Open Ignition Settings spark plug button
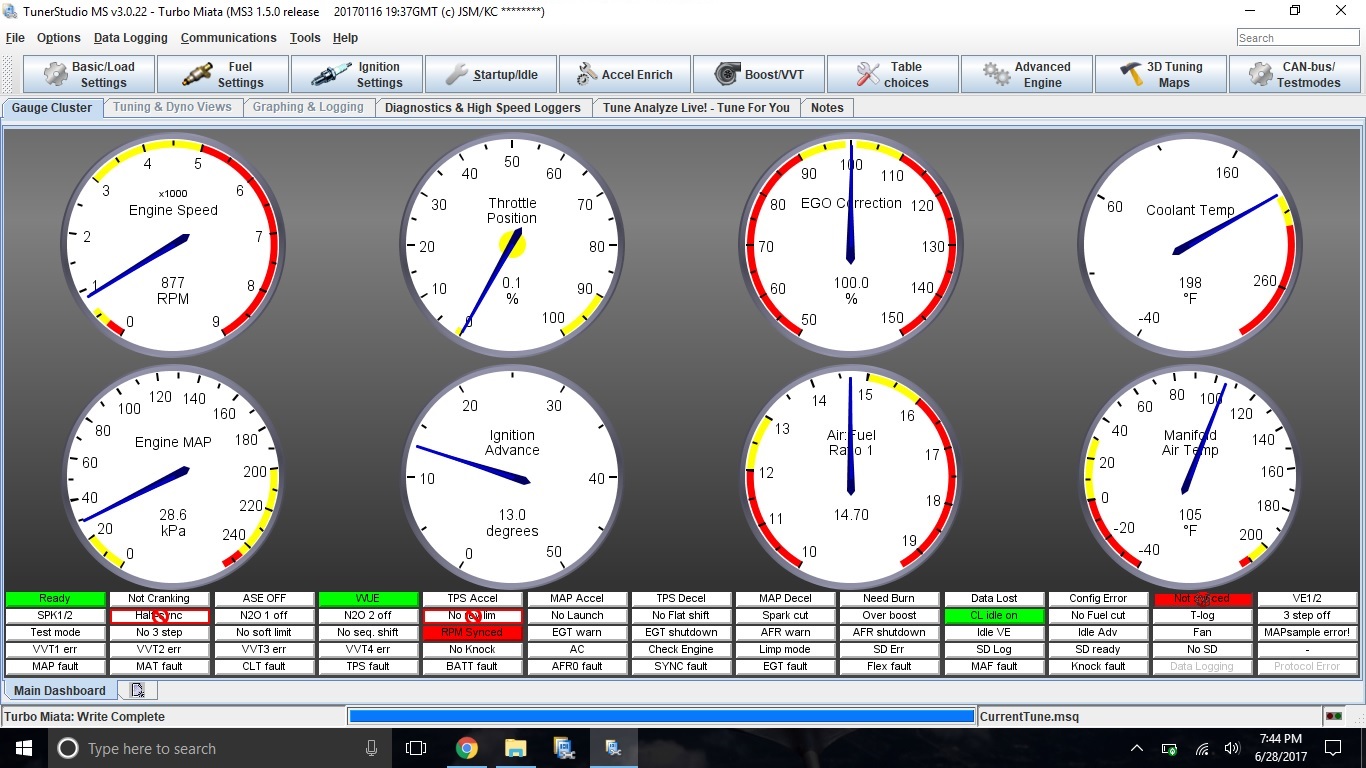Viewport: 1366px width, 768px height. [357, 75]
